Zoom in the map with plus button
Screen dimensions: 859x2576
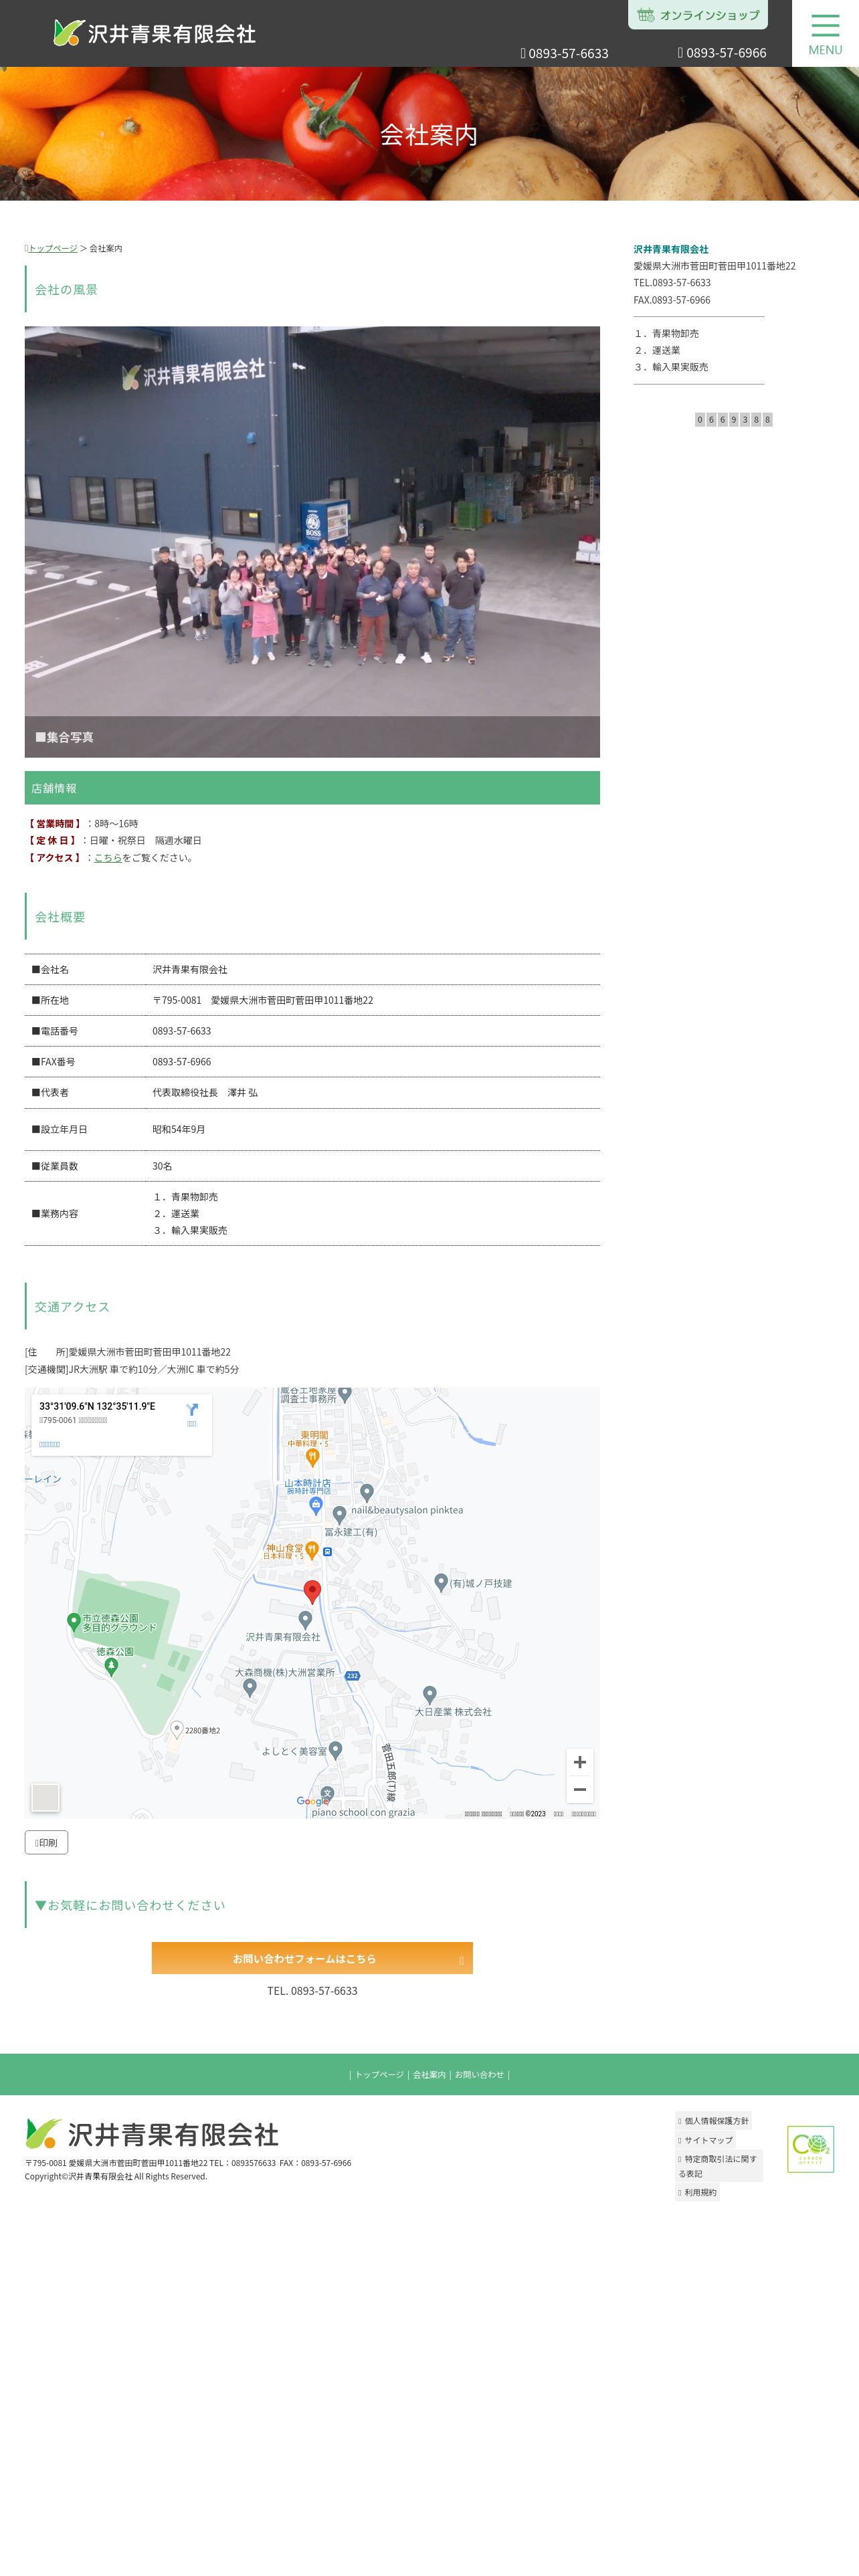click(x=580, y=1762)
